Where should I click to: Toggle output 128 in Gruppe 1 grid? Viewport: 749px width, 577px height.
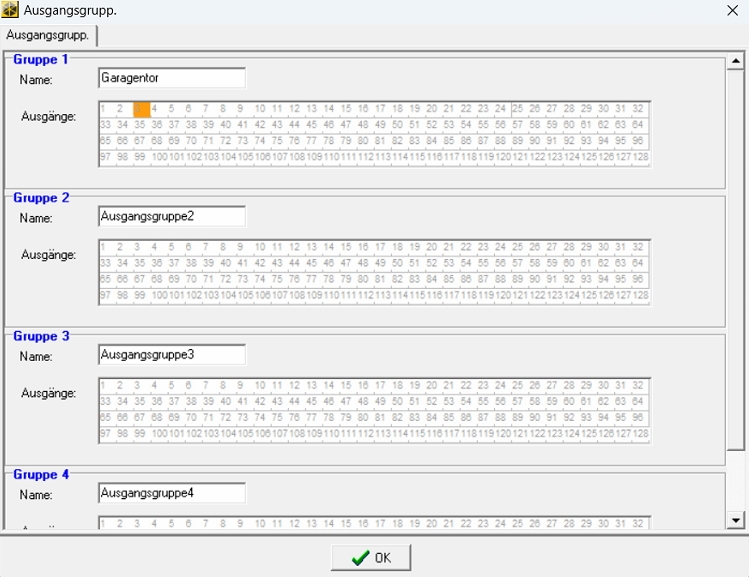[x=641, y=157]
